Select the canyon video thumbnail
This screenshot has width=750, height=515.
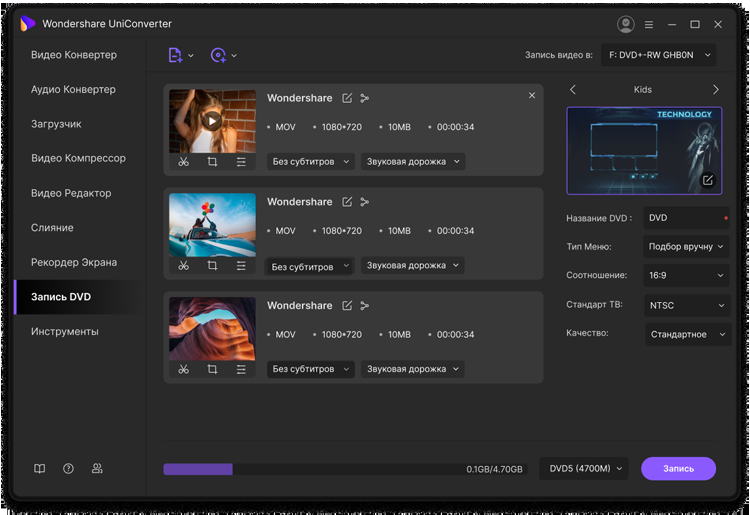[212, 329]
